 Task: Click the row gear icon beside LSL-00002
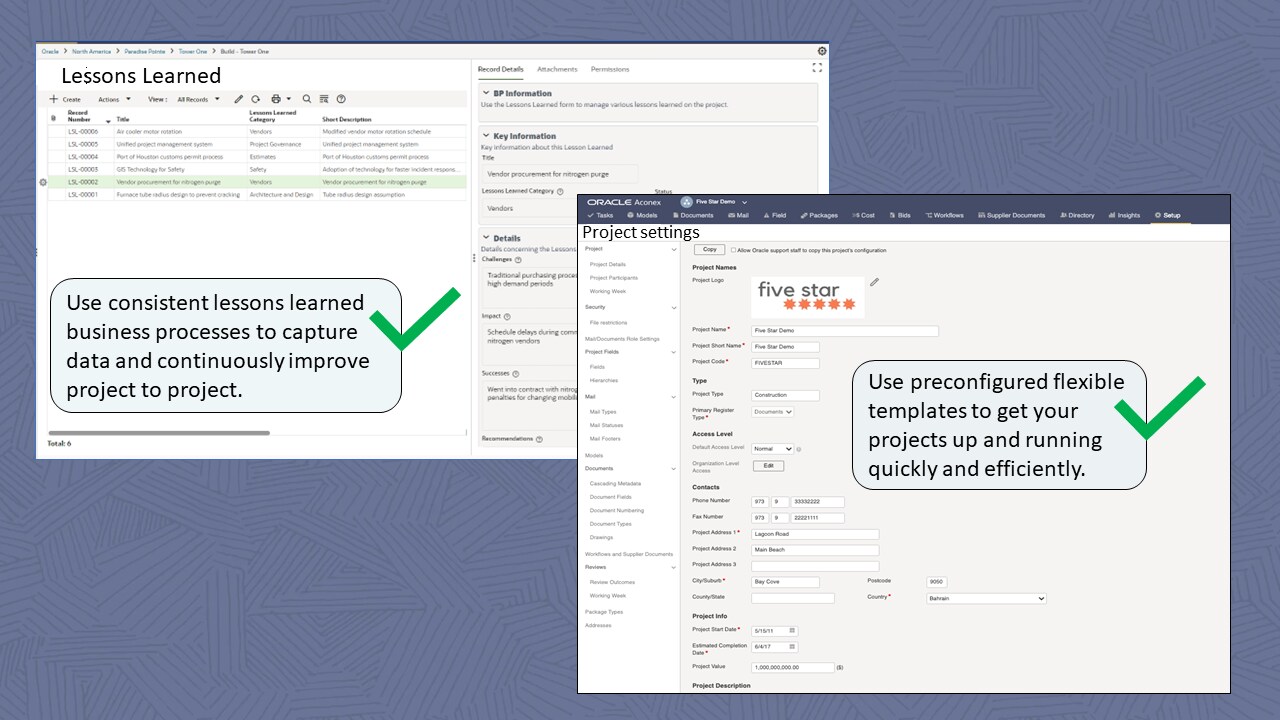(42, 182)
